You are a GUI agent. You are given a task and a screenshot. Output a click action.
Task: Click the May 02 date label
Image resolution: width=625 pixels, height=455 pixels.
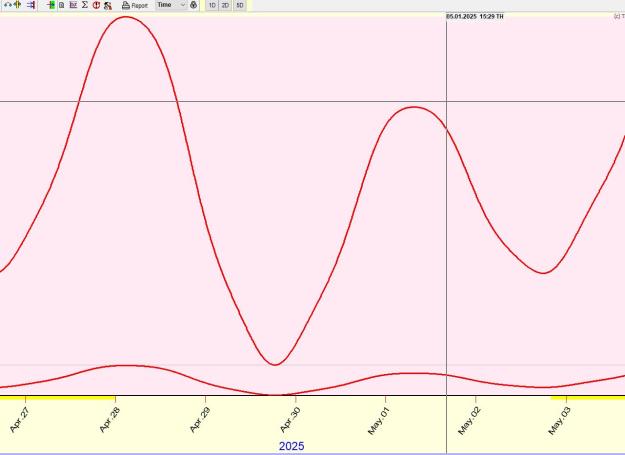(469, 421)
